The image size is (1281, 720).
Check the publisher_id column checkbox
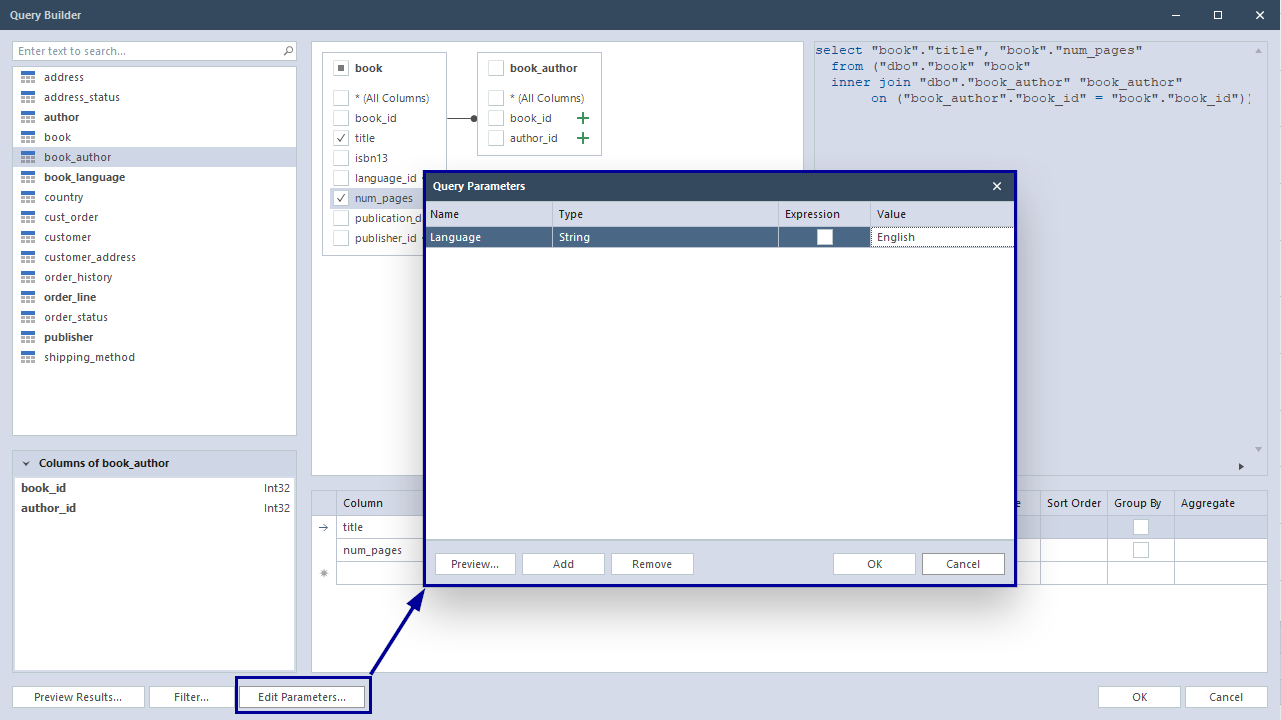pyautogui.click(x=341, y=238)
